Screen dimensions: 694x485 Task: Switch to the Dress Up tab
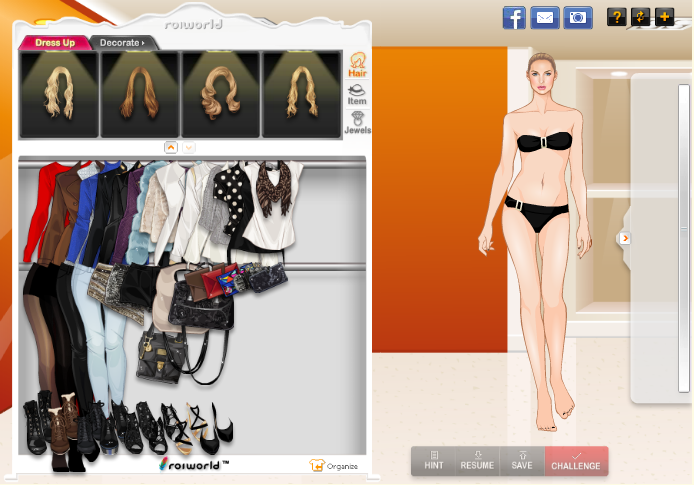click(x=54, y=43)
